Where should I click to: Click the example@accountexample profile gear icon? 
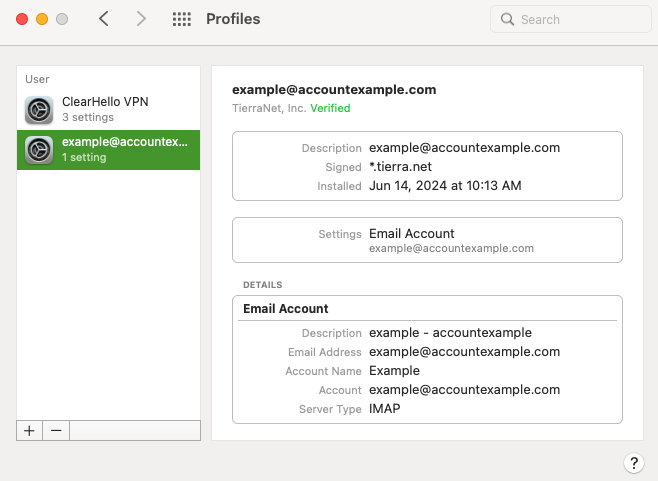coord(39,149)
